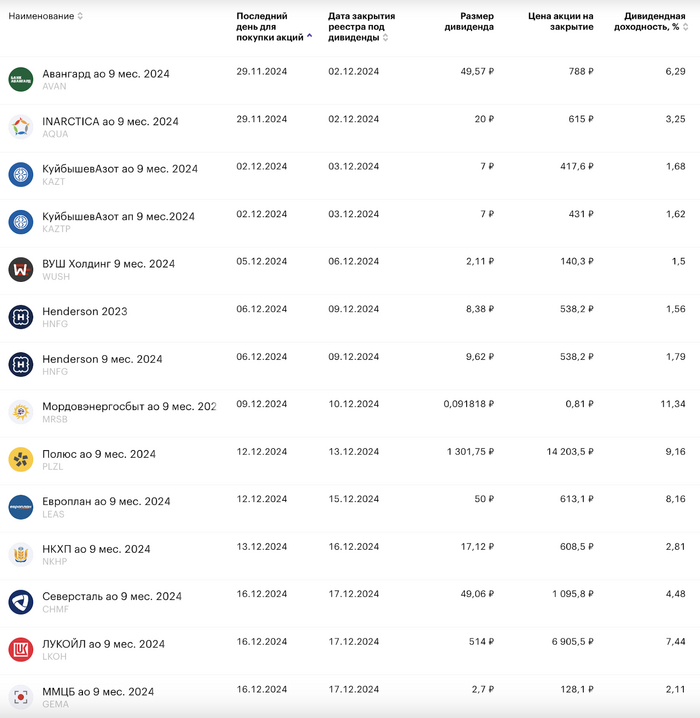The width and height of the screenshot is (700, 718).
Task: Click the INARCTICA company logo icon
Action: click(21, 127)
